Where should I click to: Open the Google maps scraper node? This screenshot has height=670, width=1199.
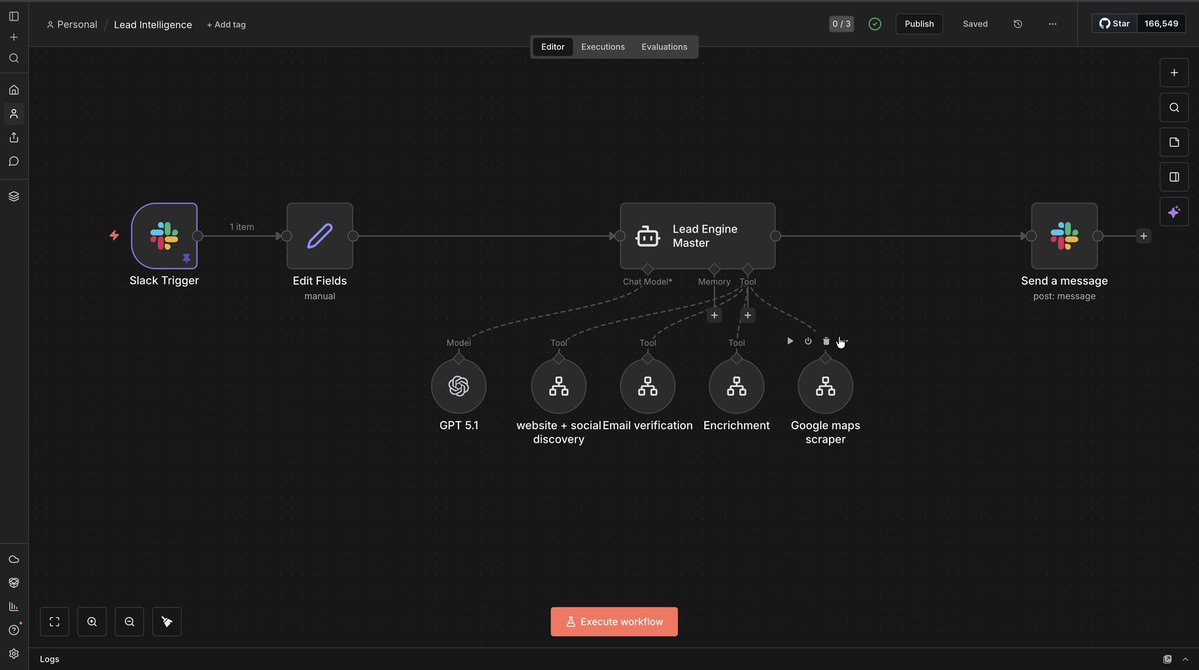825,386
